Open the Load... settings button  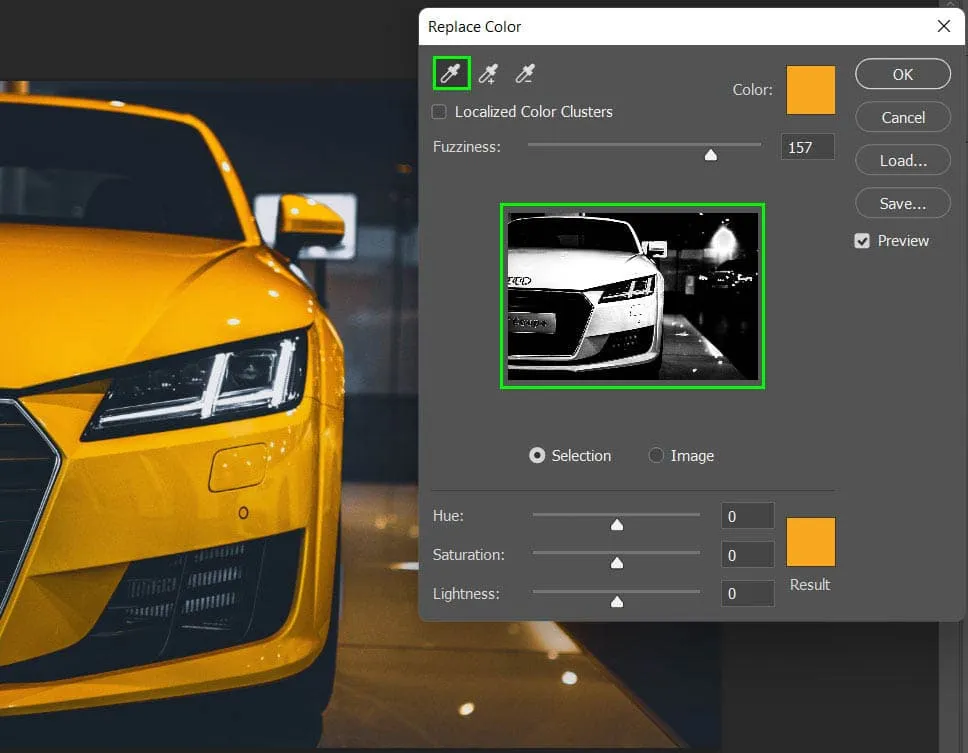[x=903, y=160]
